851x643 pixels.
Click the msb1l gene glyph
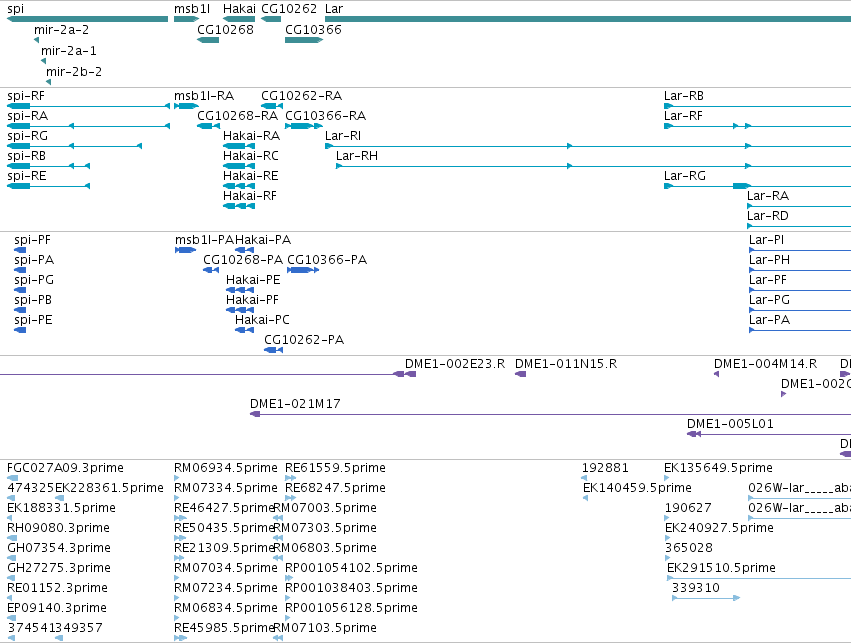pos(187,19)
